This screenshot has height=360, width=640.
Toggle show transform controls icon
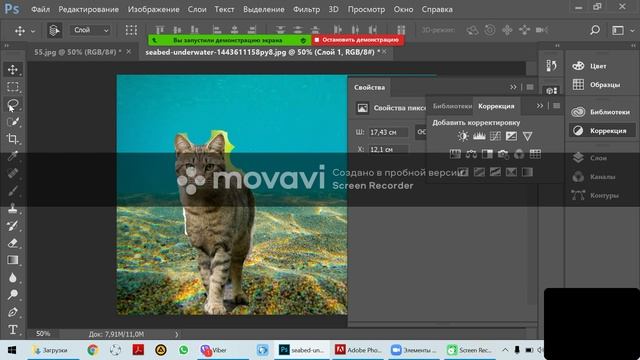[131, 30]
